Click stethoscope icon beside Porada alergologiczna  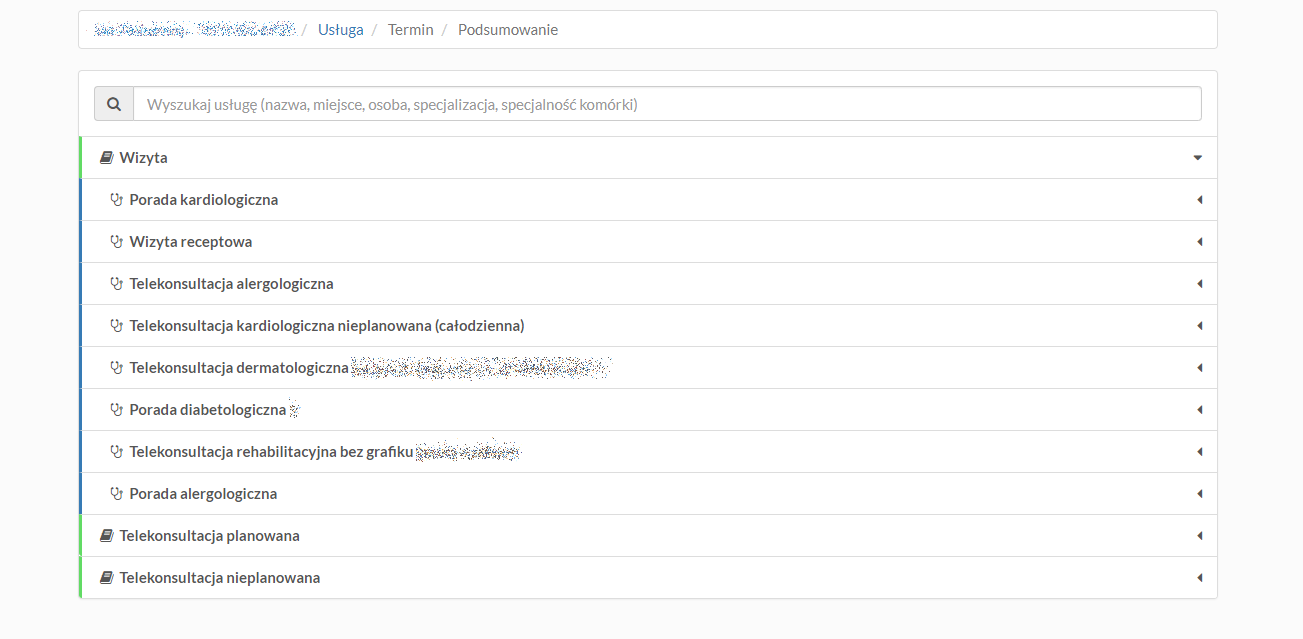click(116, 494)
